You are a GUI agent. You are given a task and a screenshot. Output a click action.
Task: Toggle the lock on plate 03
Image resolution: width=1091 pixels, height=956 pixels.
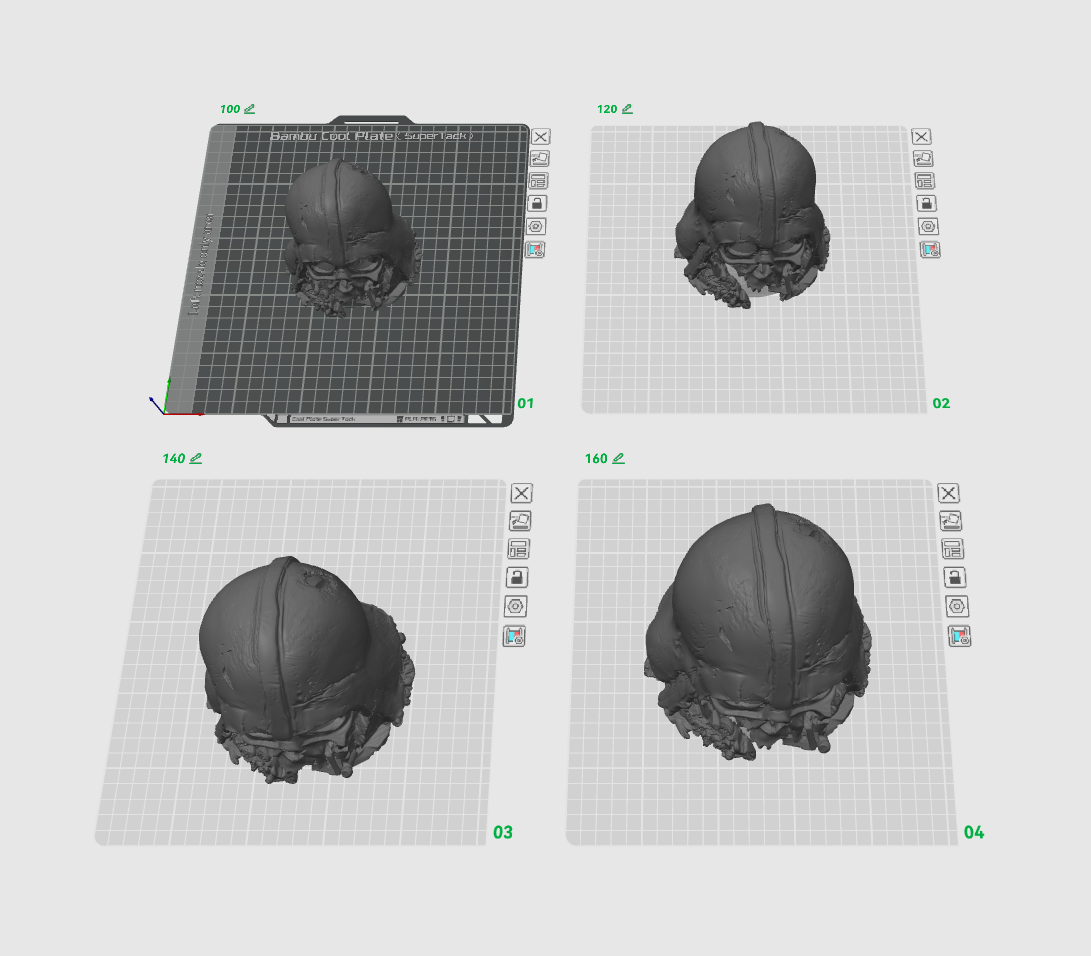(x=517, y=577)
